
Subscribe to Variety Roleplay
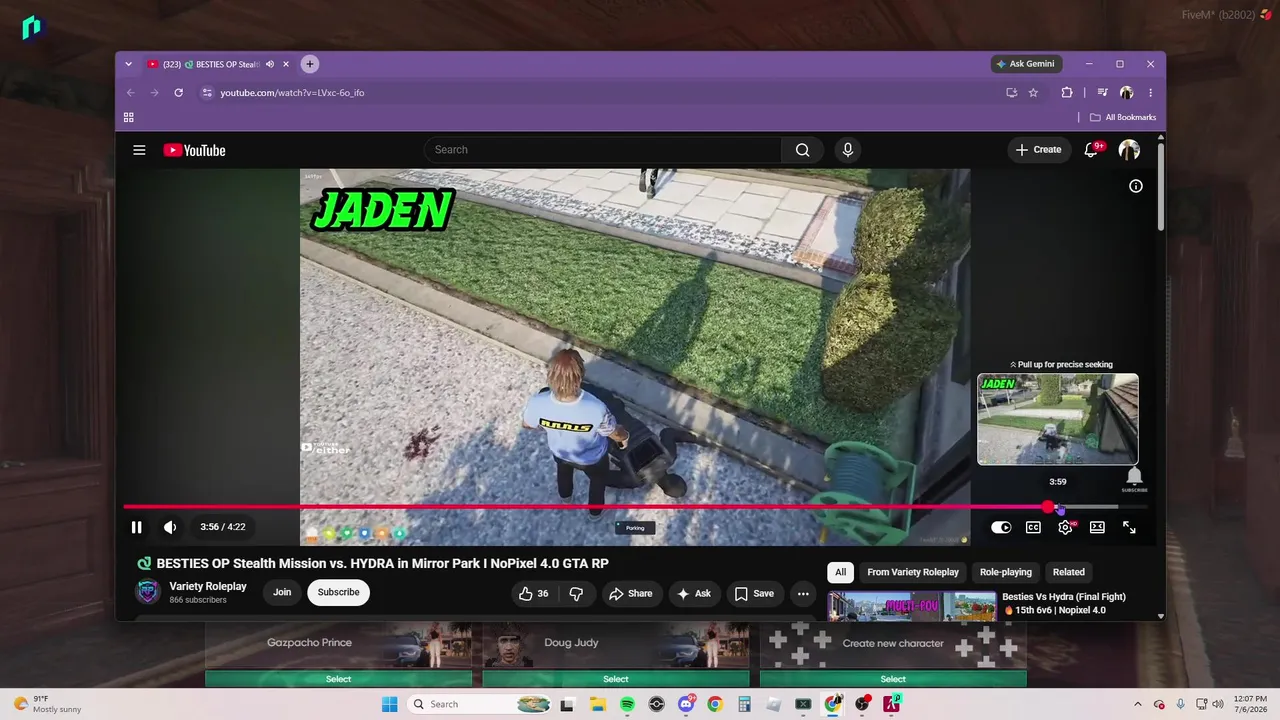[338, 592]
